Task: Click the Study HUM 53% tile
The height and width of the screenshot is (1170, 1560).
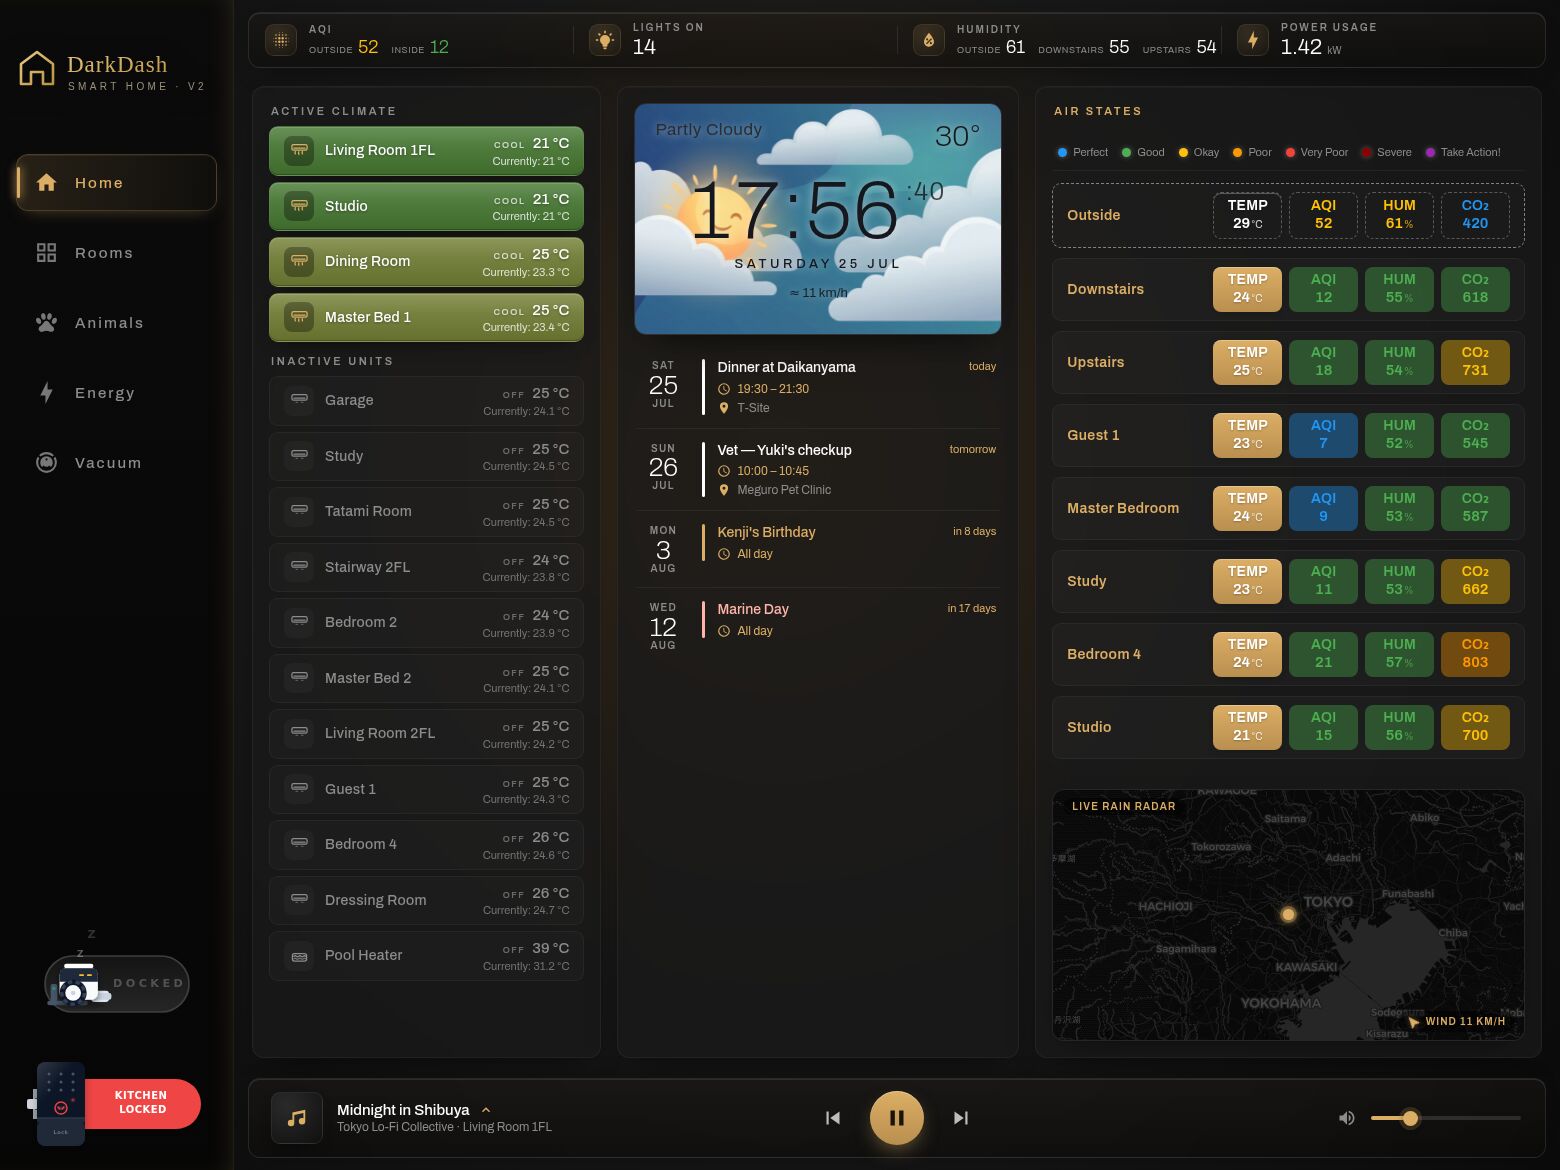Action: pyautogui.click(x=1399, y=581)
